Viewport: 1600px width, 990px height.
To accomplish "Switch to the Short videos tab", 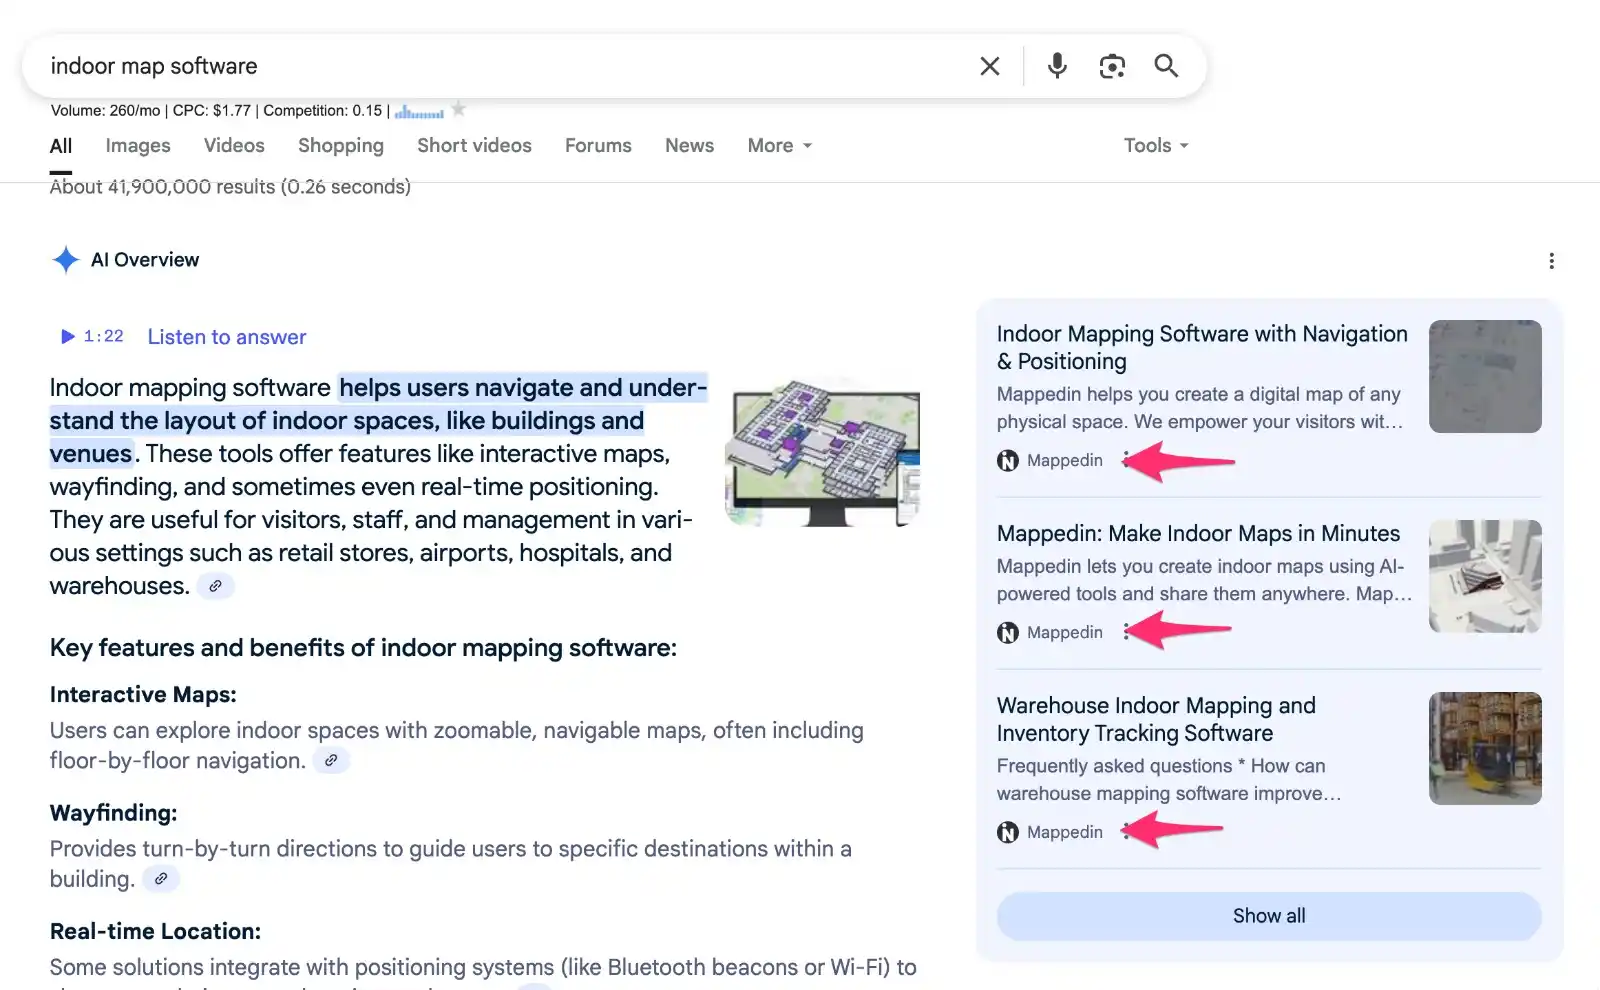I will (474, 146).
